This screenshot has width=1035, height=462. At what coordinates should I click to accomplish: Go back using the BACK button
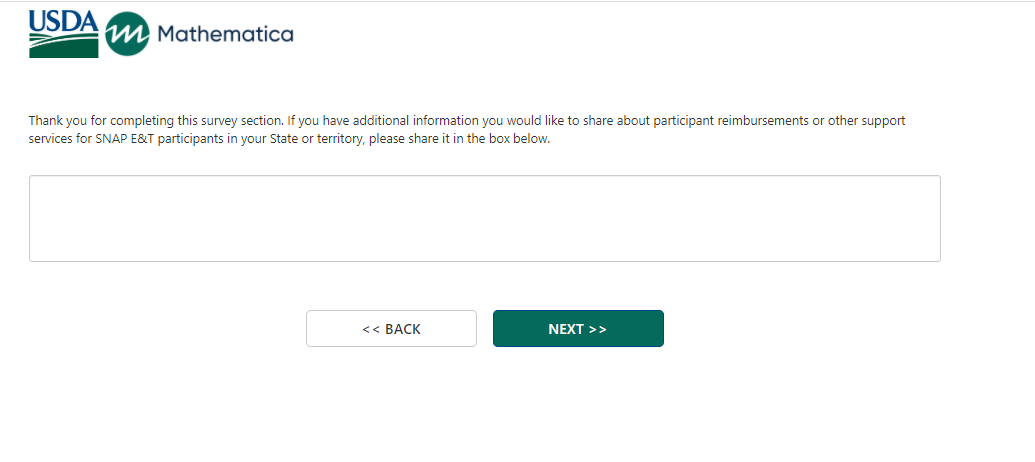(391, 329)
